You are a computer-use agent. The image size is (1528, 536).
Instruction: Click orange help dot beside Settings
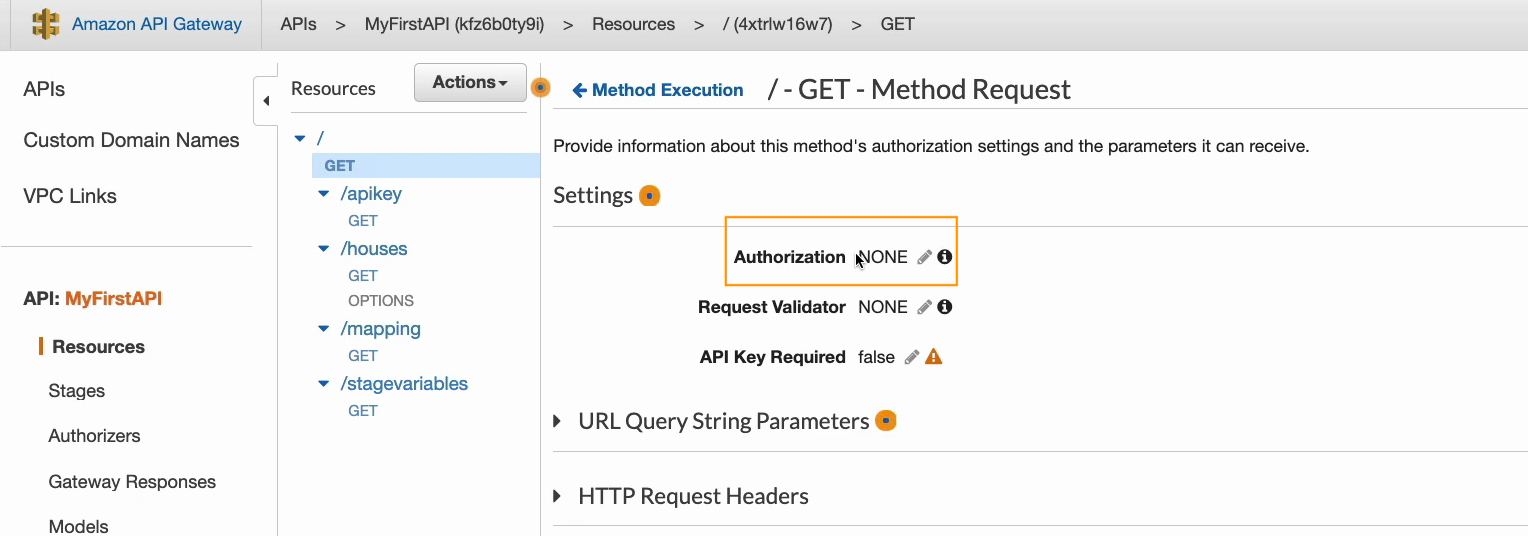coord(650,196)
